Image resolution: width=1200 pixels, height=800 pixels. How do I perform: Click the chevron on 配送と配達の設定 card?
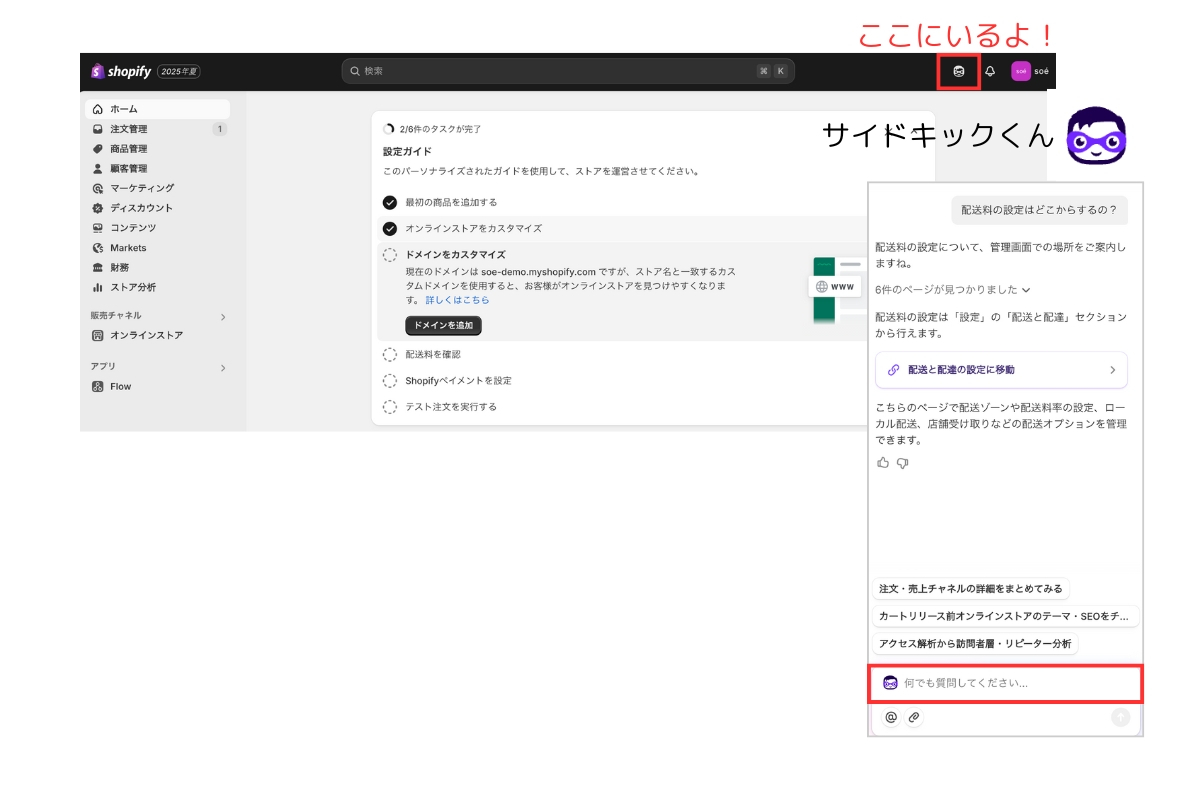pyautogui.click(x=1113, y=370)
